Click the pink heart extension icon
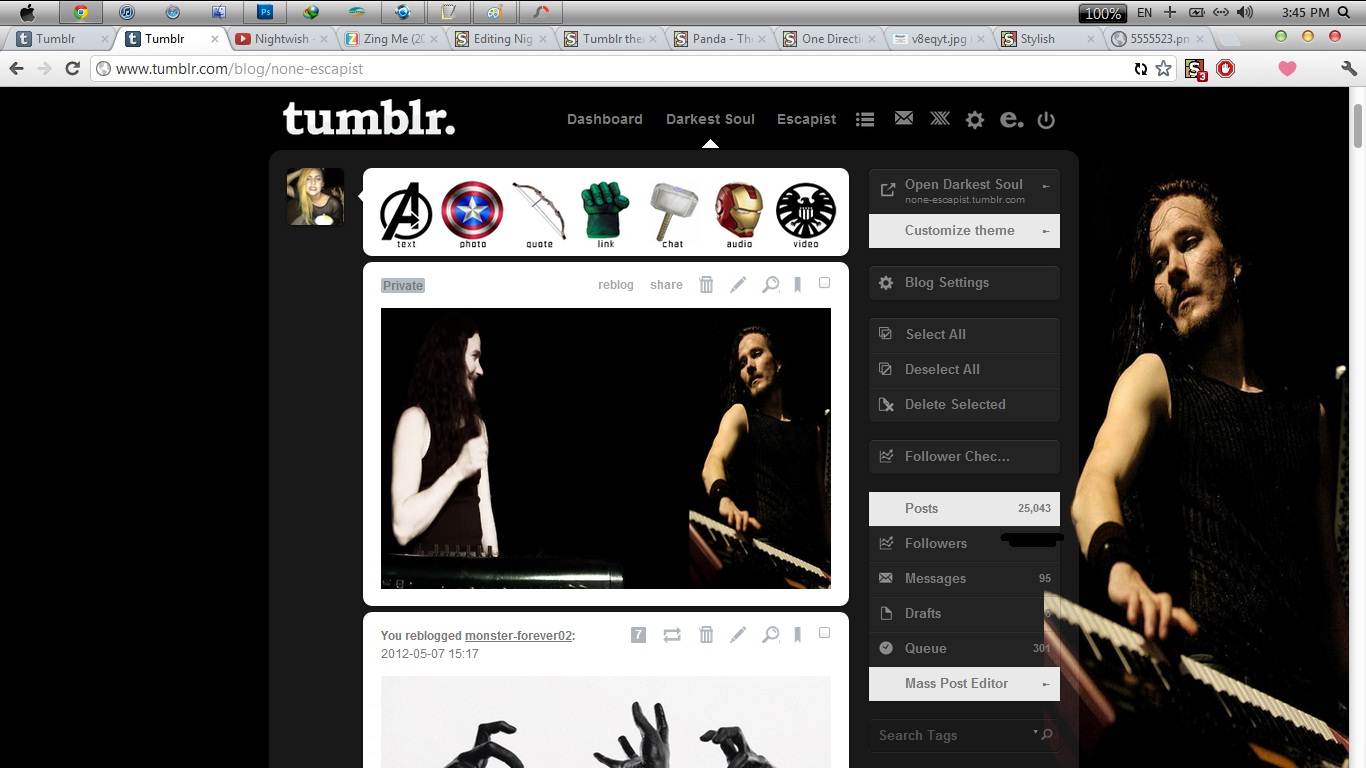1366x768 pixels. 1287,69
